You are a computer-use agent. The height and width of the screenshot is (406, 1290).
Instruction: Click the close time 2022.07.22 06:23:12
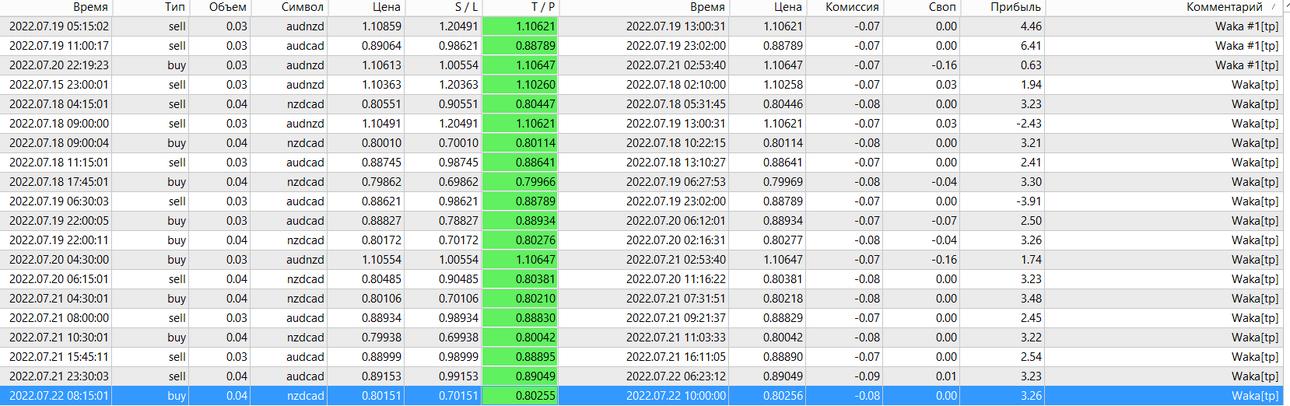click(677, 377)
